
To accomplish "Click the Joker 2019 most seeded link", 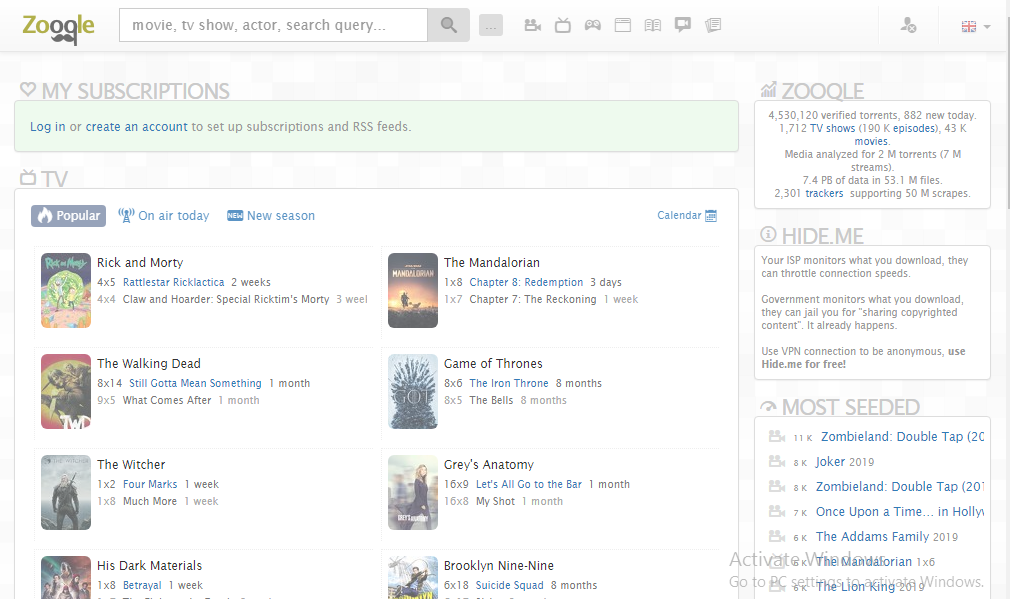I will click(830, 462).
